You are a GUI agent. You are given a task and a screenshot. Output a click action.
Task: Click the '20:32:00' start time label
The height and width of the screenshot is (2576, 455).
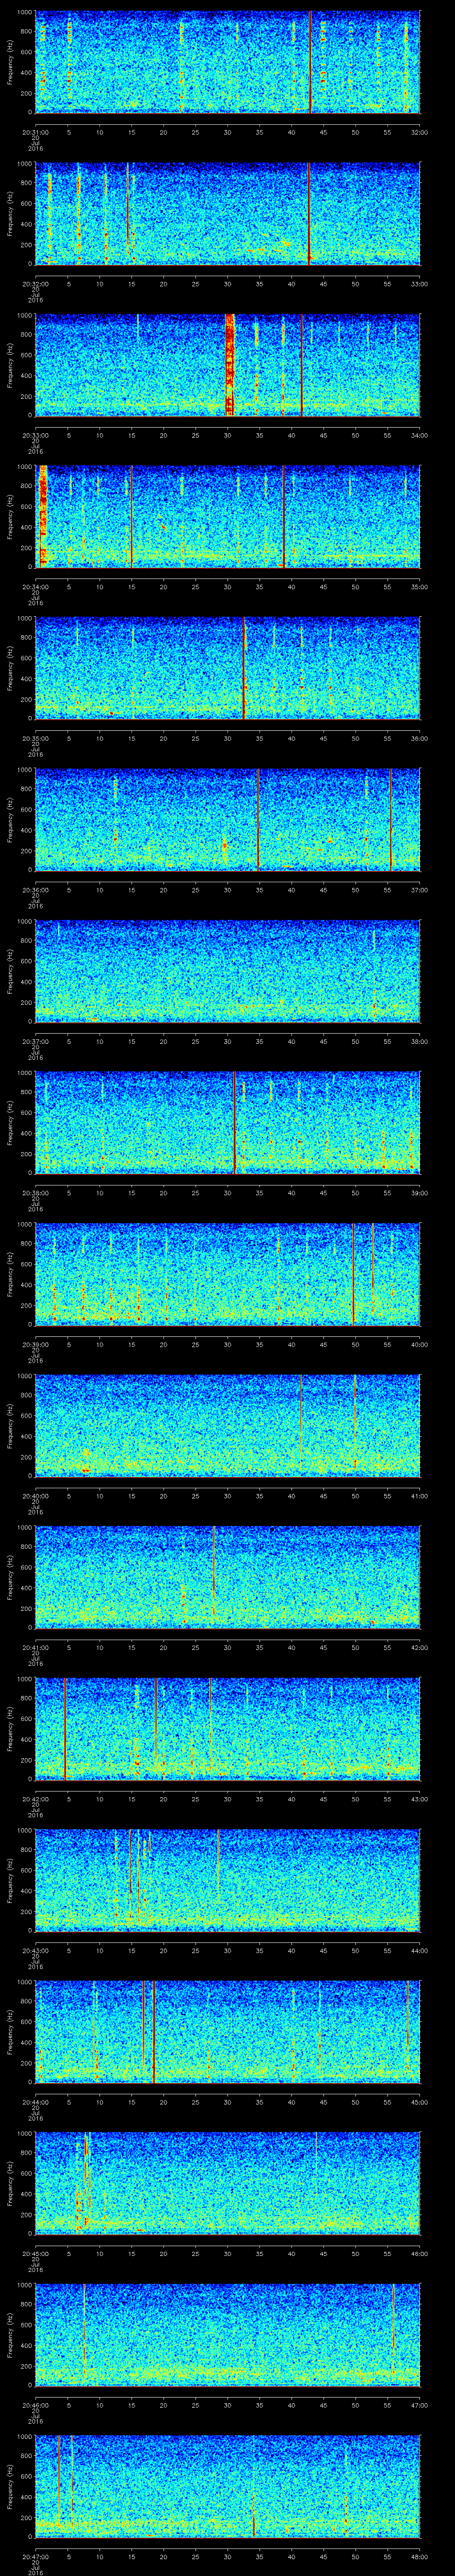pyautogui.click(x=35, y=284)
